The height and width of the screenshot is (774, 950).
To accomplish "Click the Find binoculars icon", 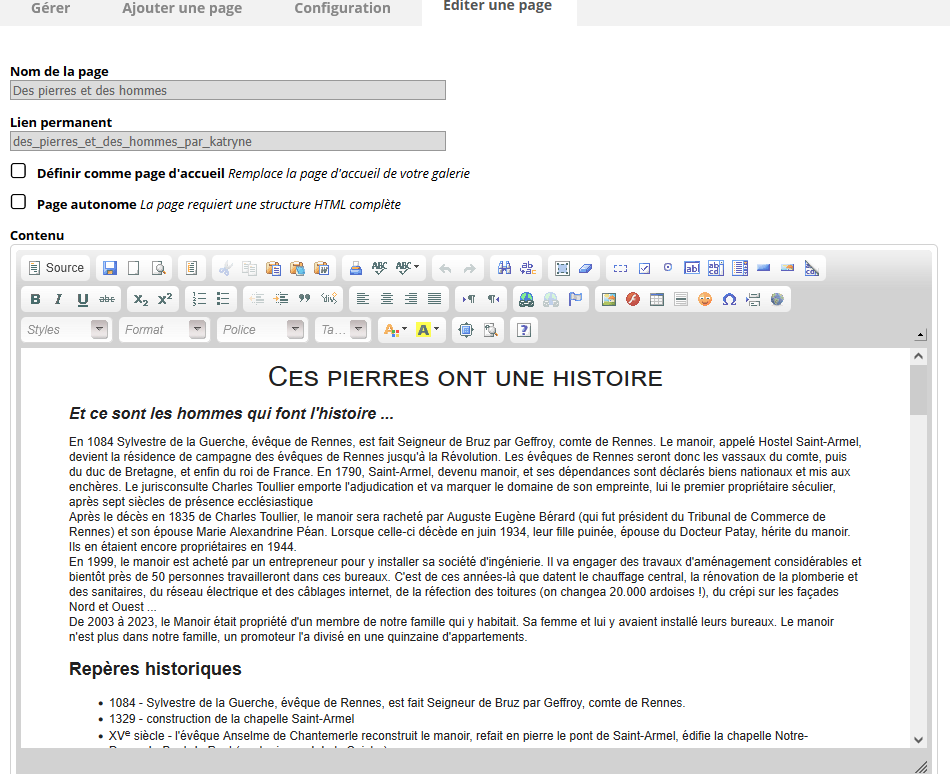I will point(504,268).
